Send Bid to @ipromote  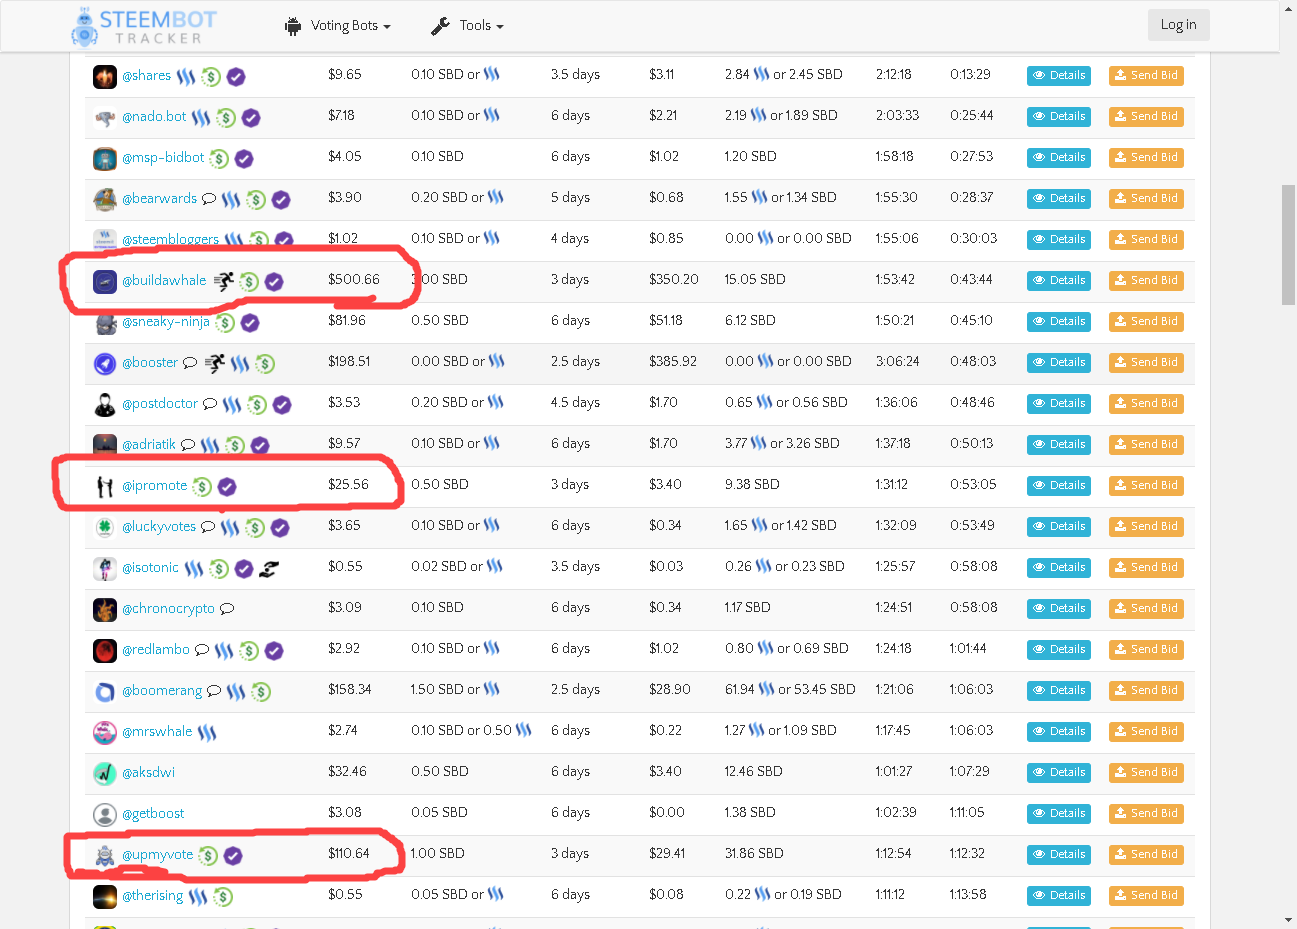click(1146, 486)
